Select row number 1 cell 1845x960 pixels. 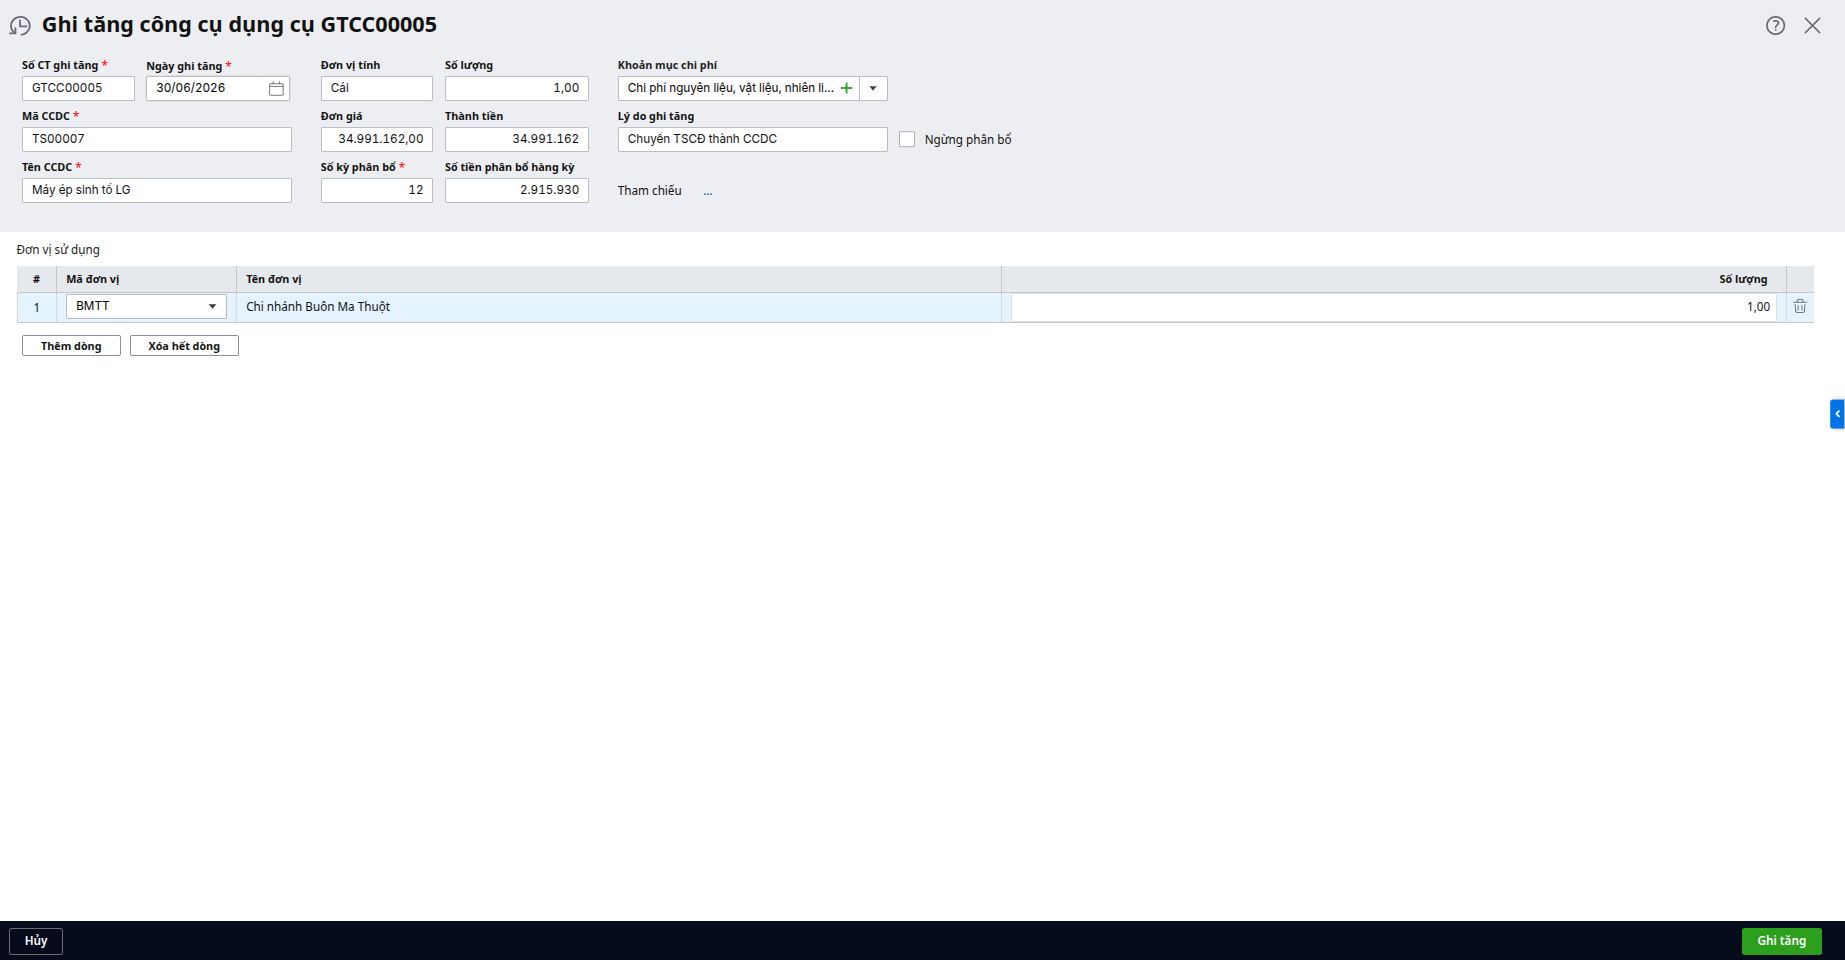click(x=37, y=307)
